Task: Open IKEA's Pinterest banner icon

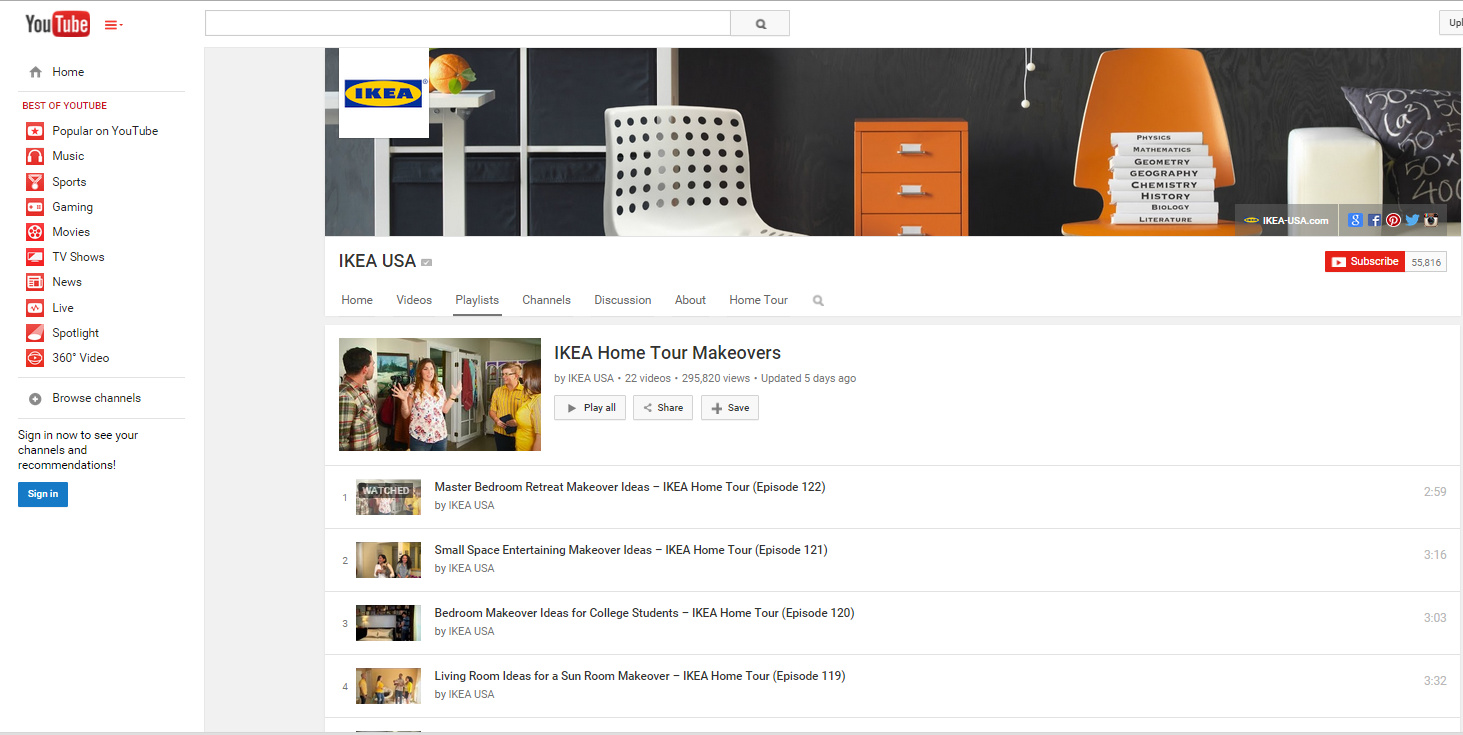Action: click(x=1393, y=221)
